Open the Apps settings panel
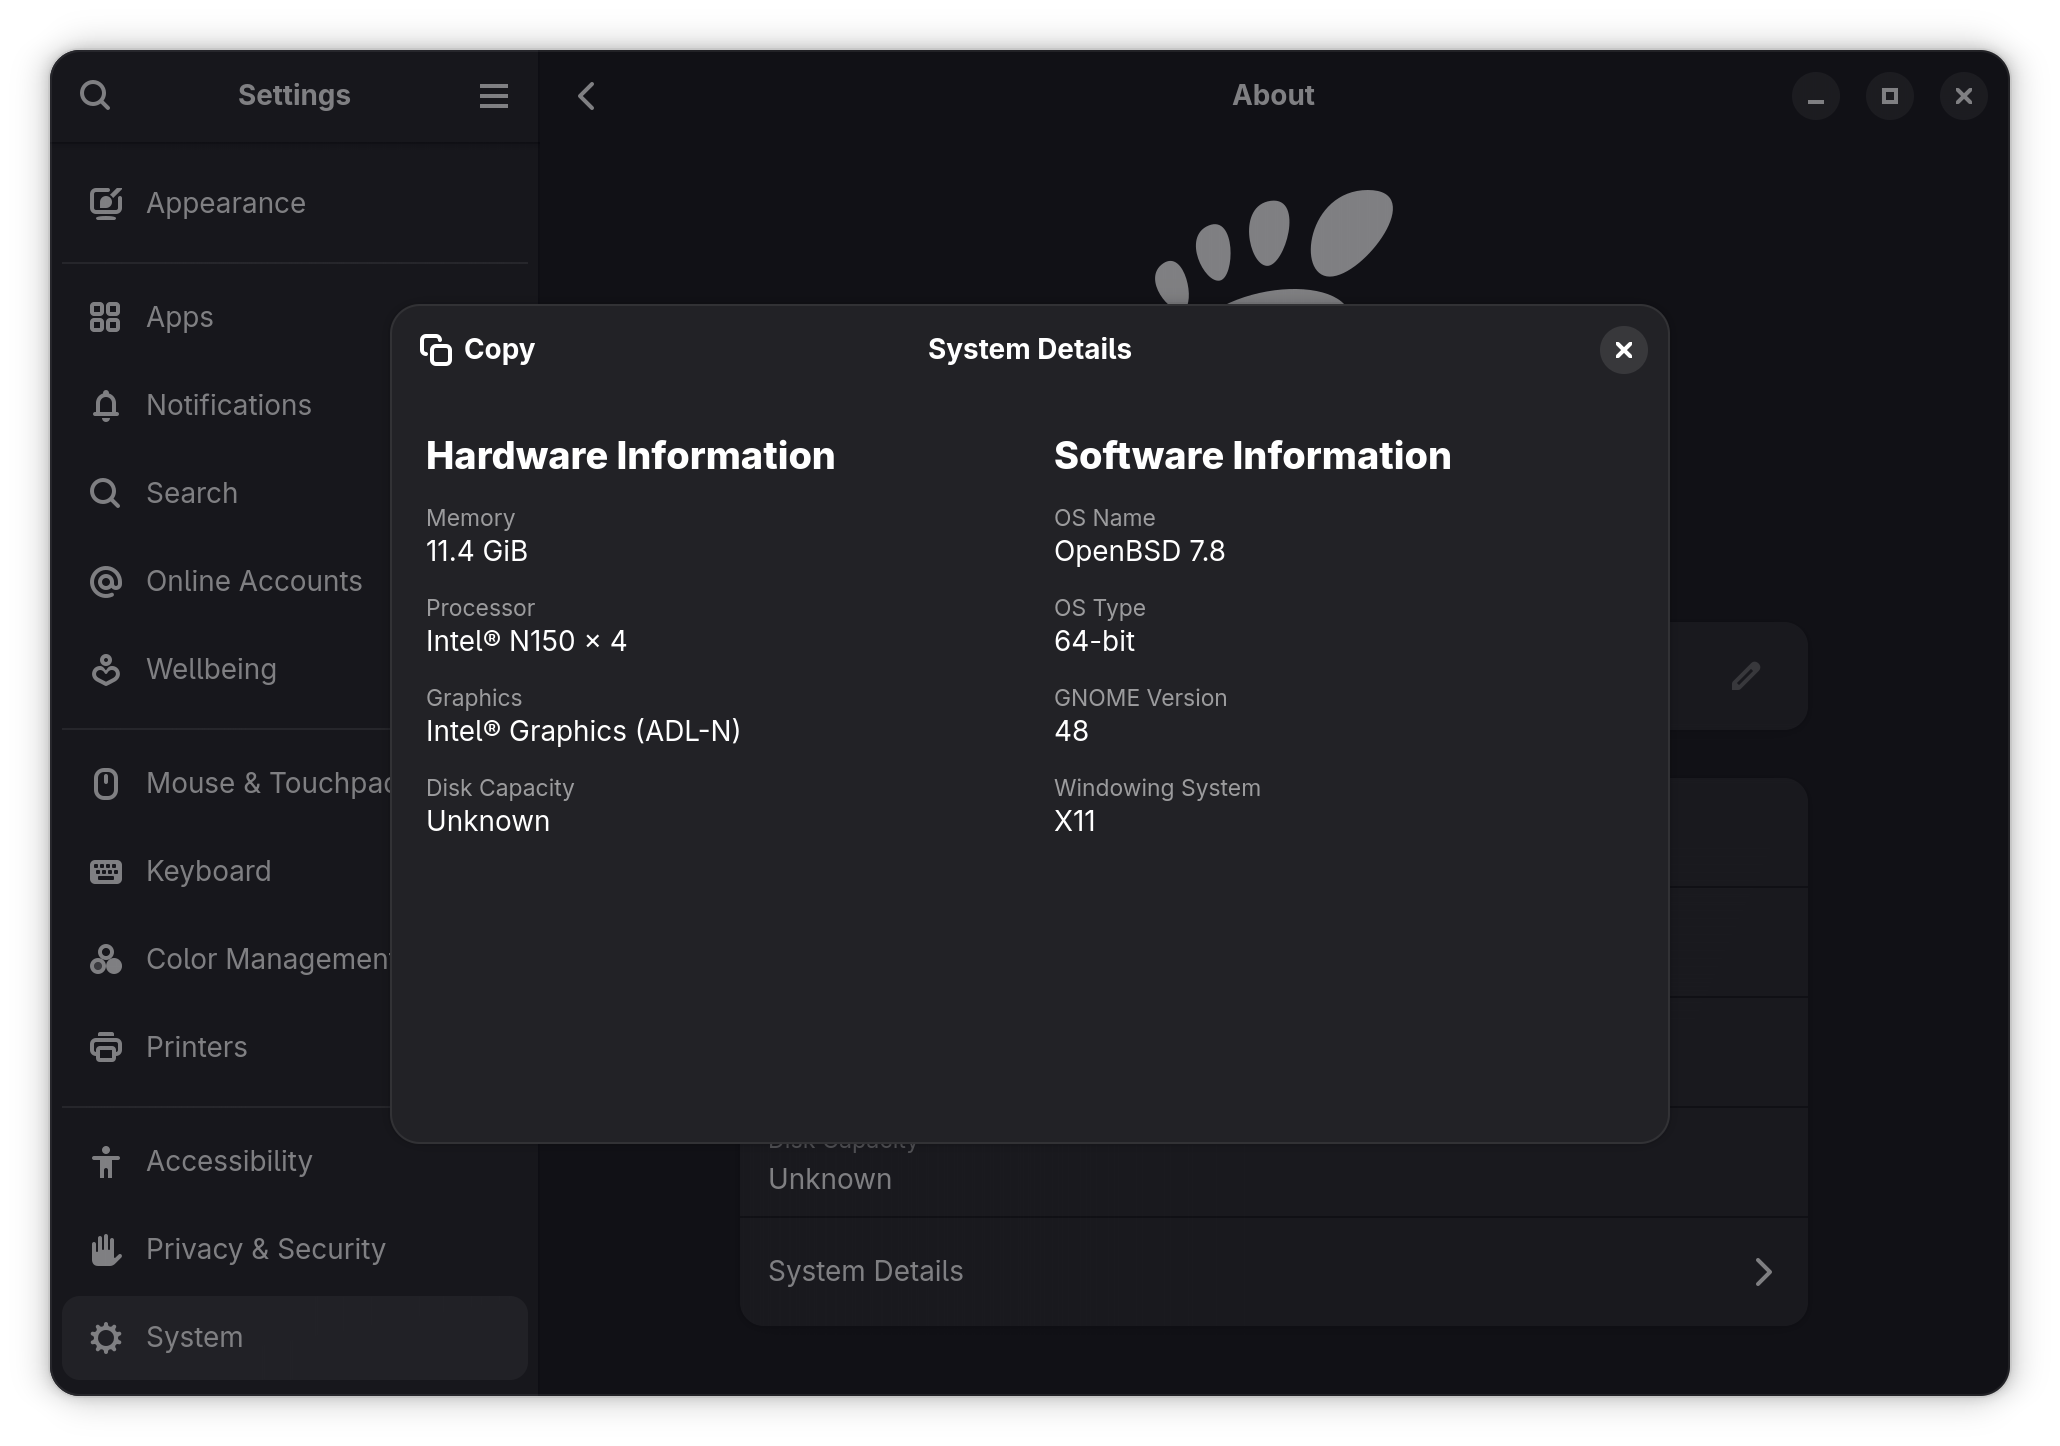Image resolution: width=2060 pixels, height=1446 pixels. (180, 317)
